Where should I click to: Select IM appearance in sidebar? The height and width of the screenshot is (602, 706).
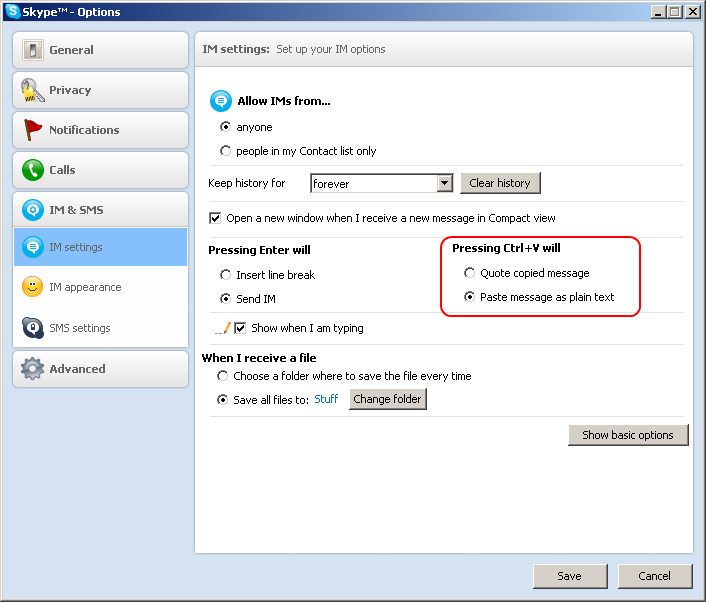pos(100,287)
